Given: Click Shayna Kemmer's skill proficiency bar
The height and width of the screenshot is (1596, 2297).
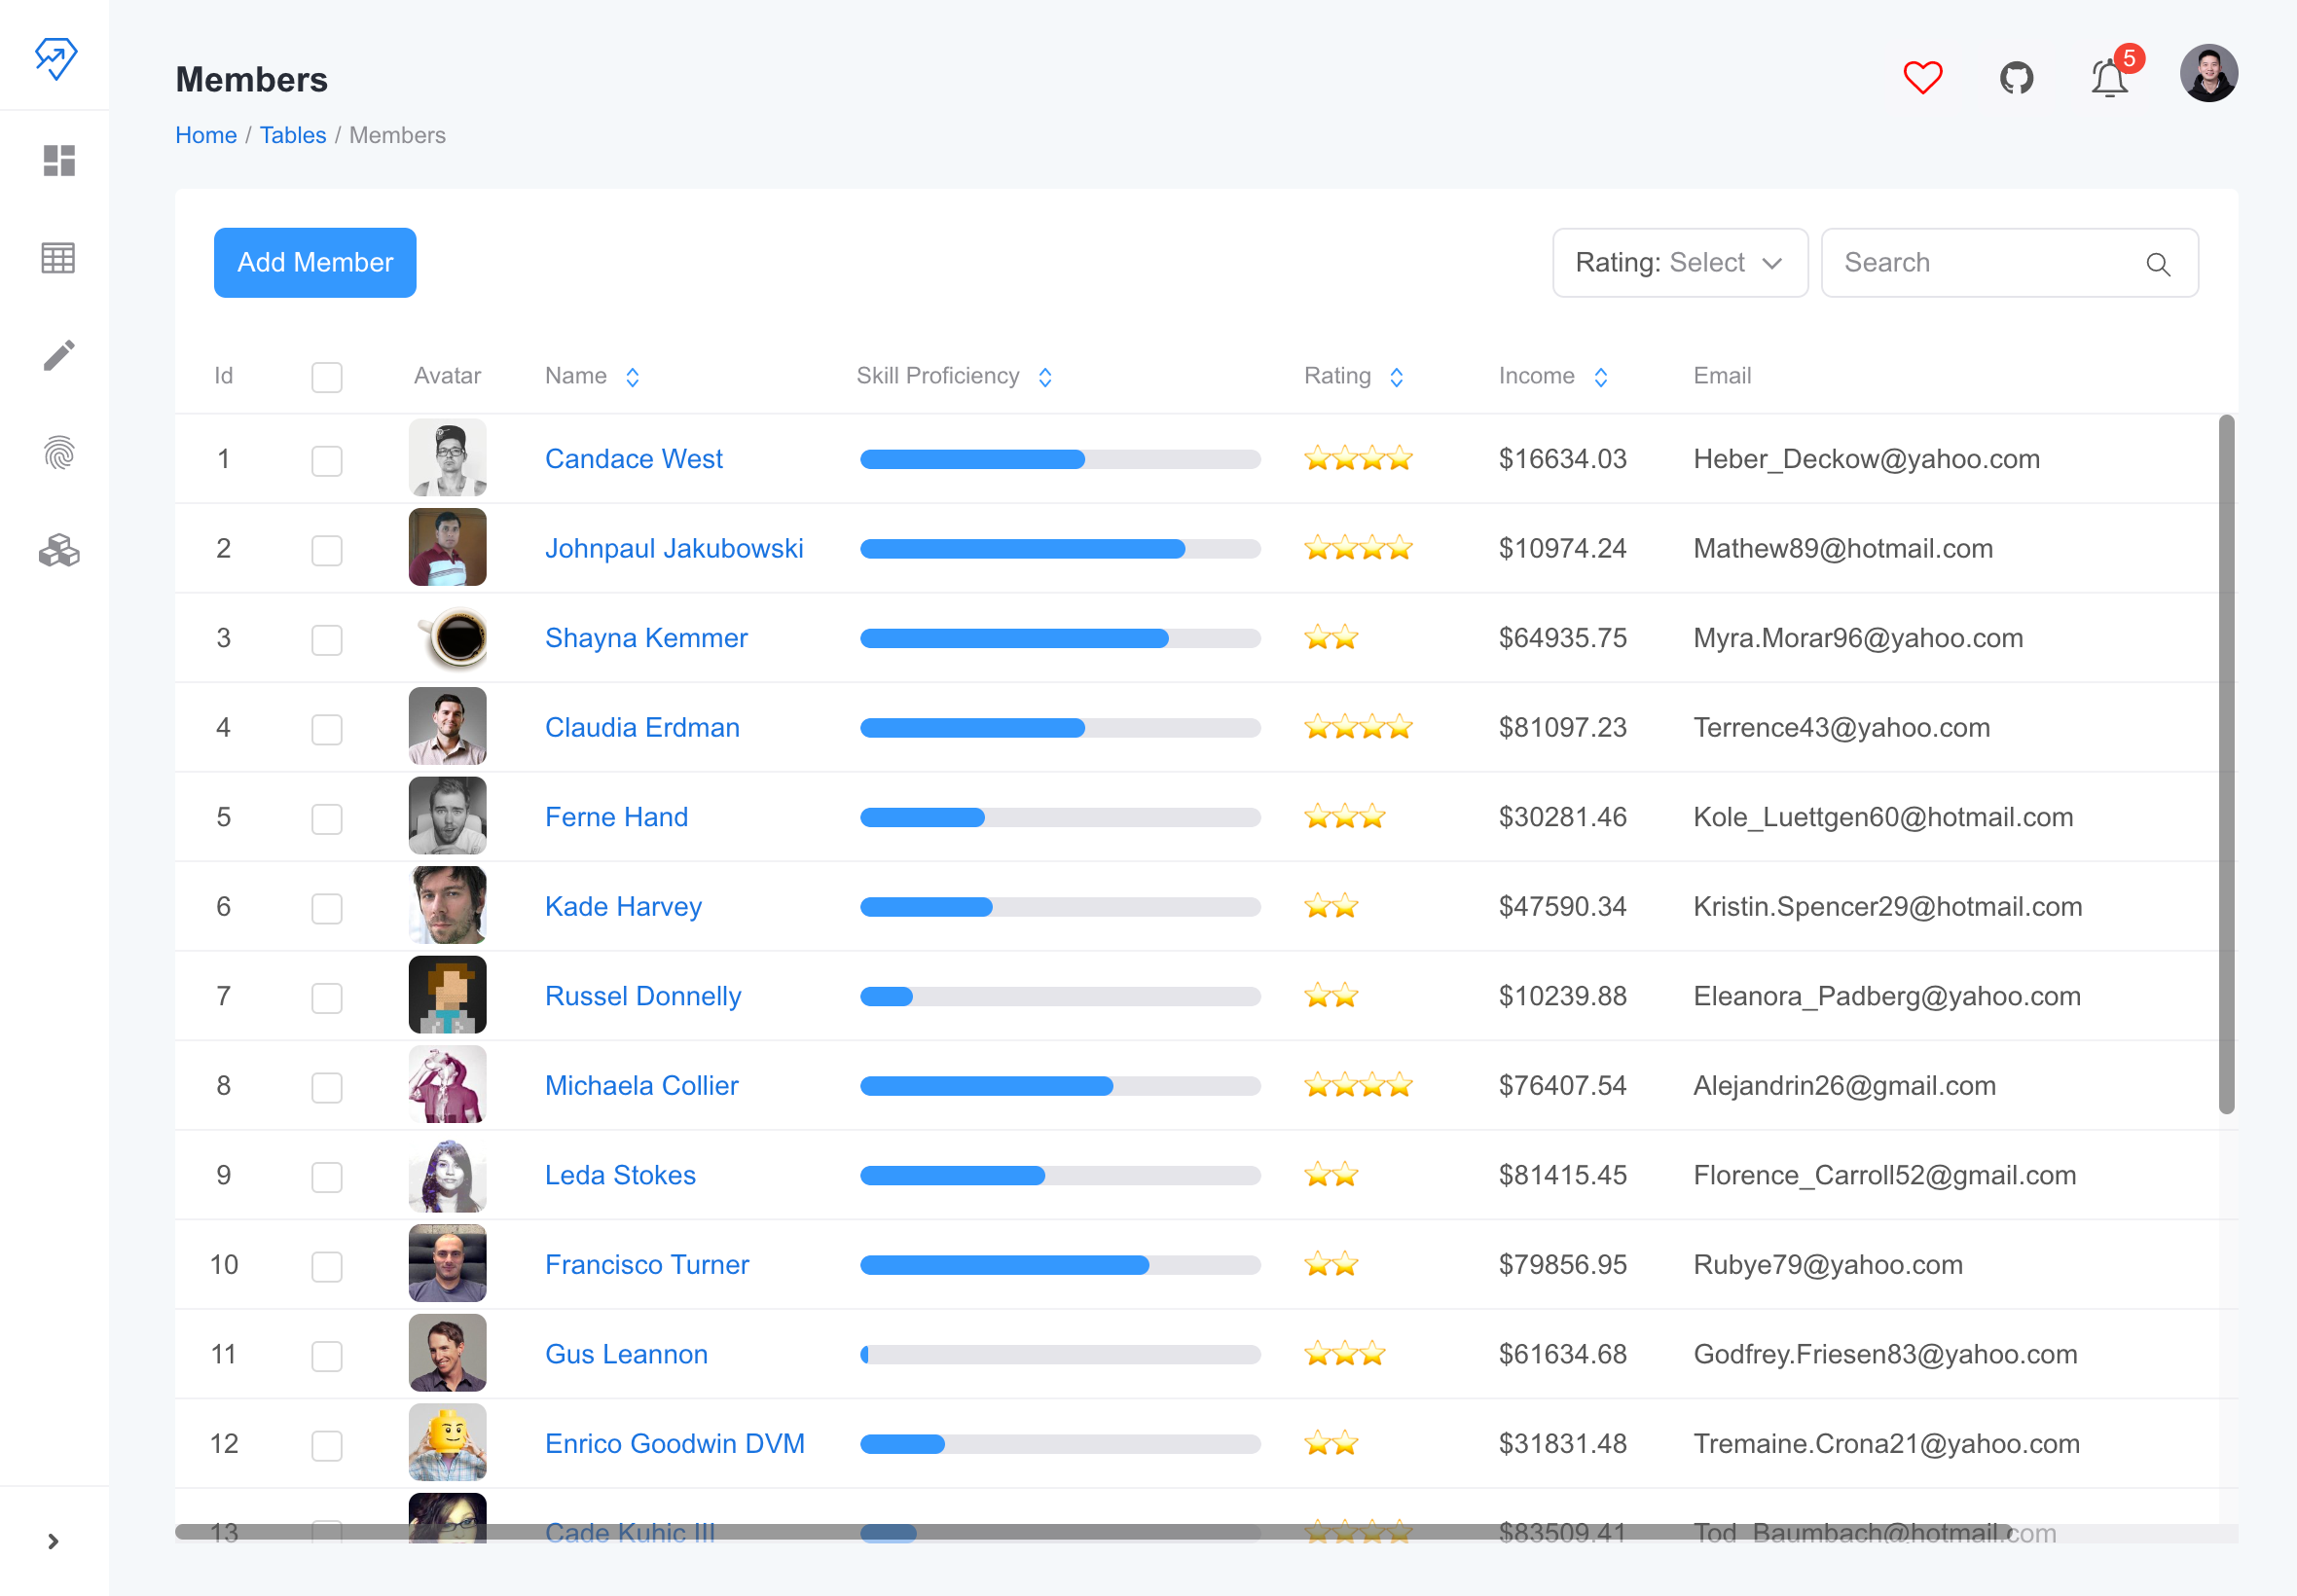Looking at the screenshot, I should pyautogui.click(x=1059, y=638).
